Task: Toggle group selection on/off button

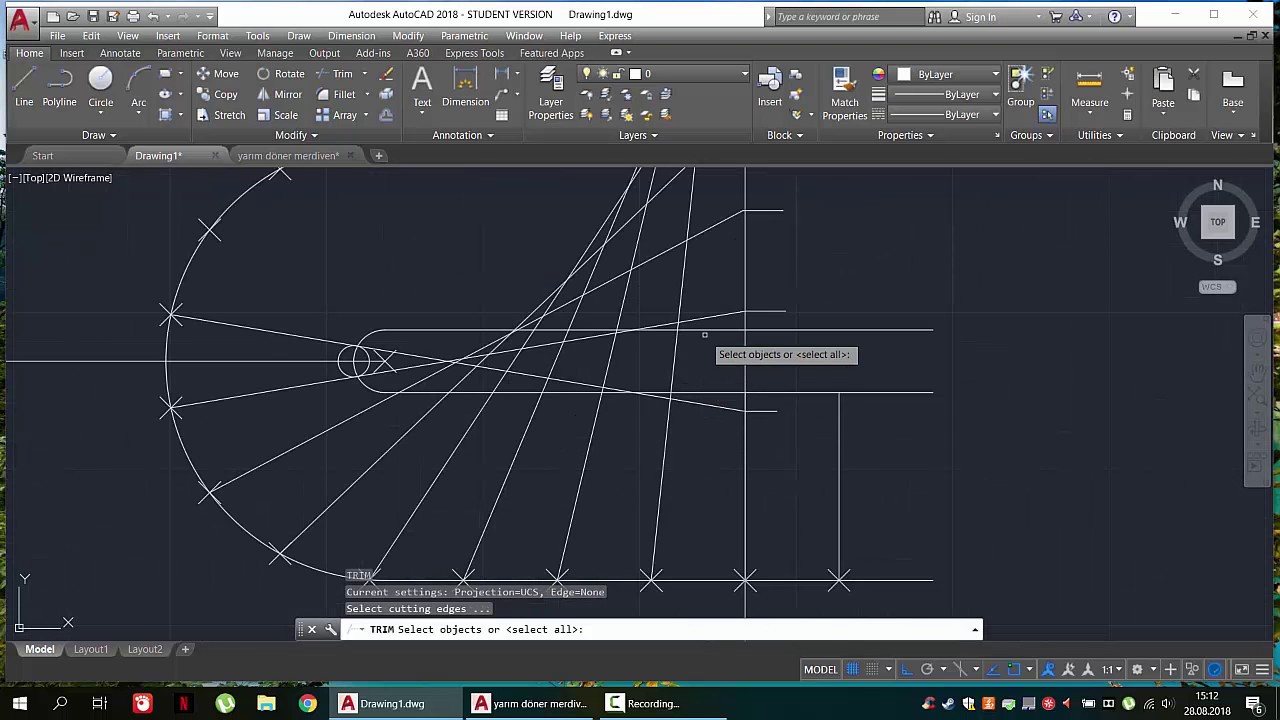Action: click(x=1047, y=115)
